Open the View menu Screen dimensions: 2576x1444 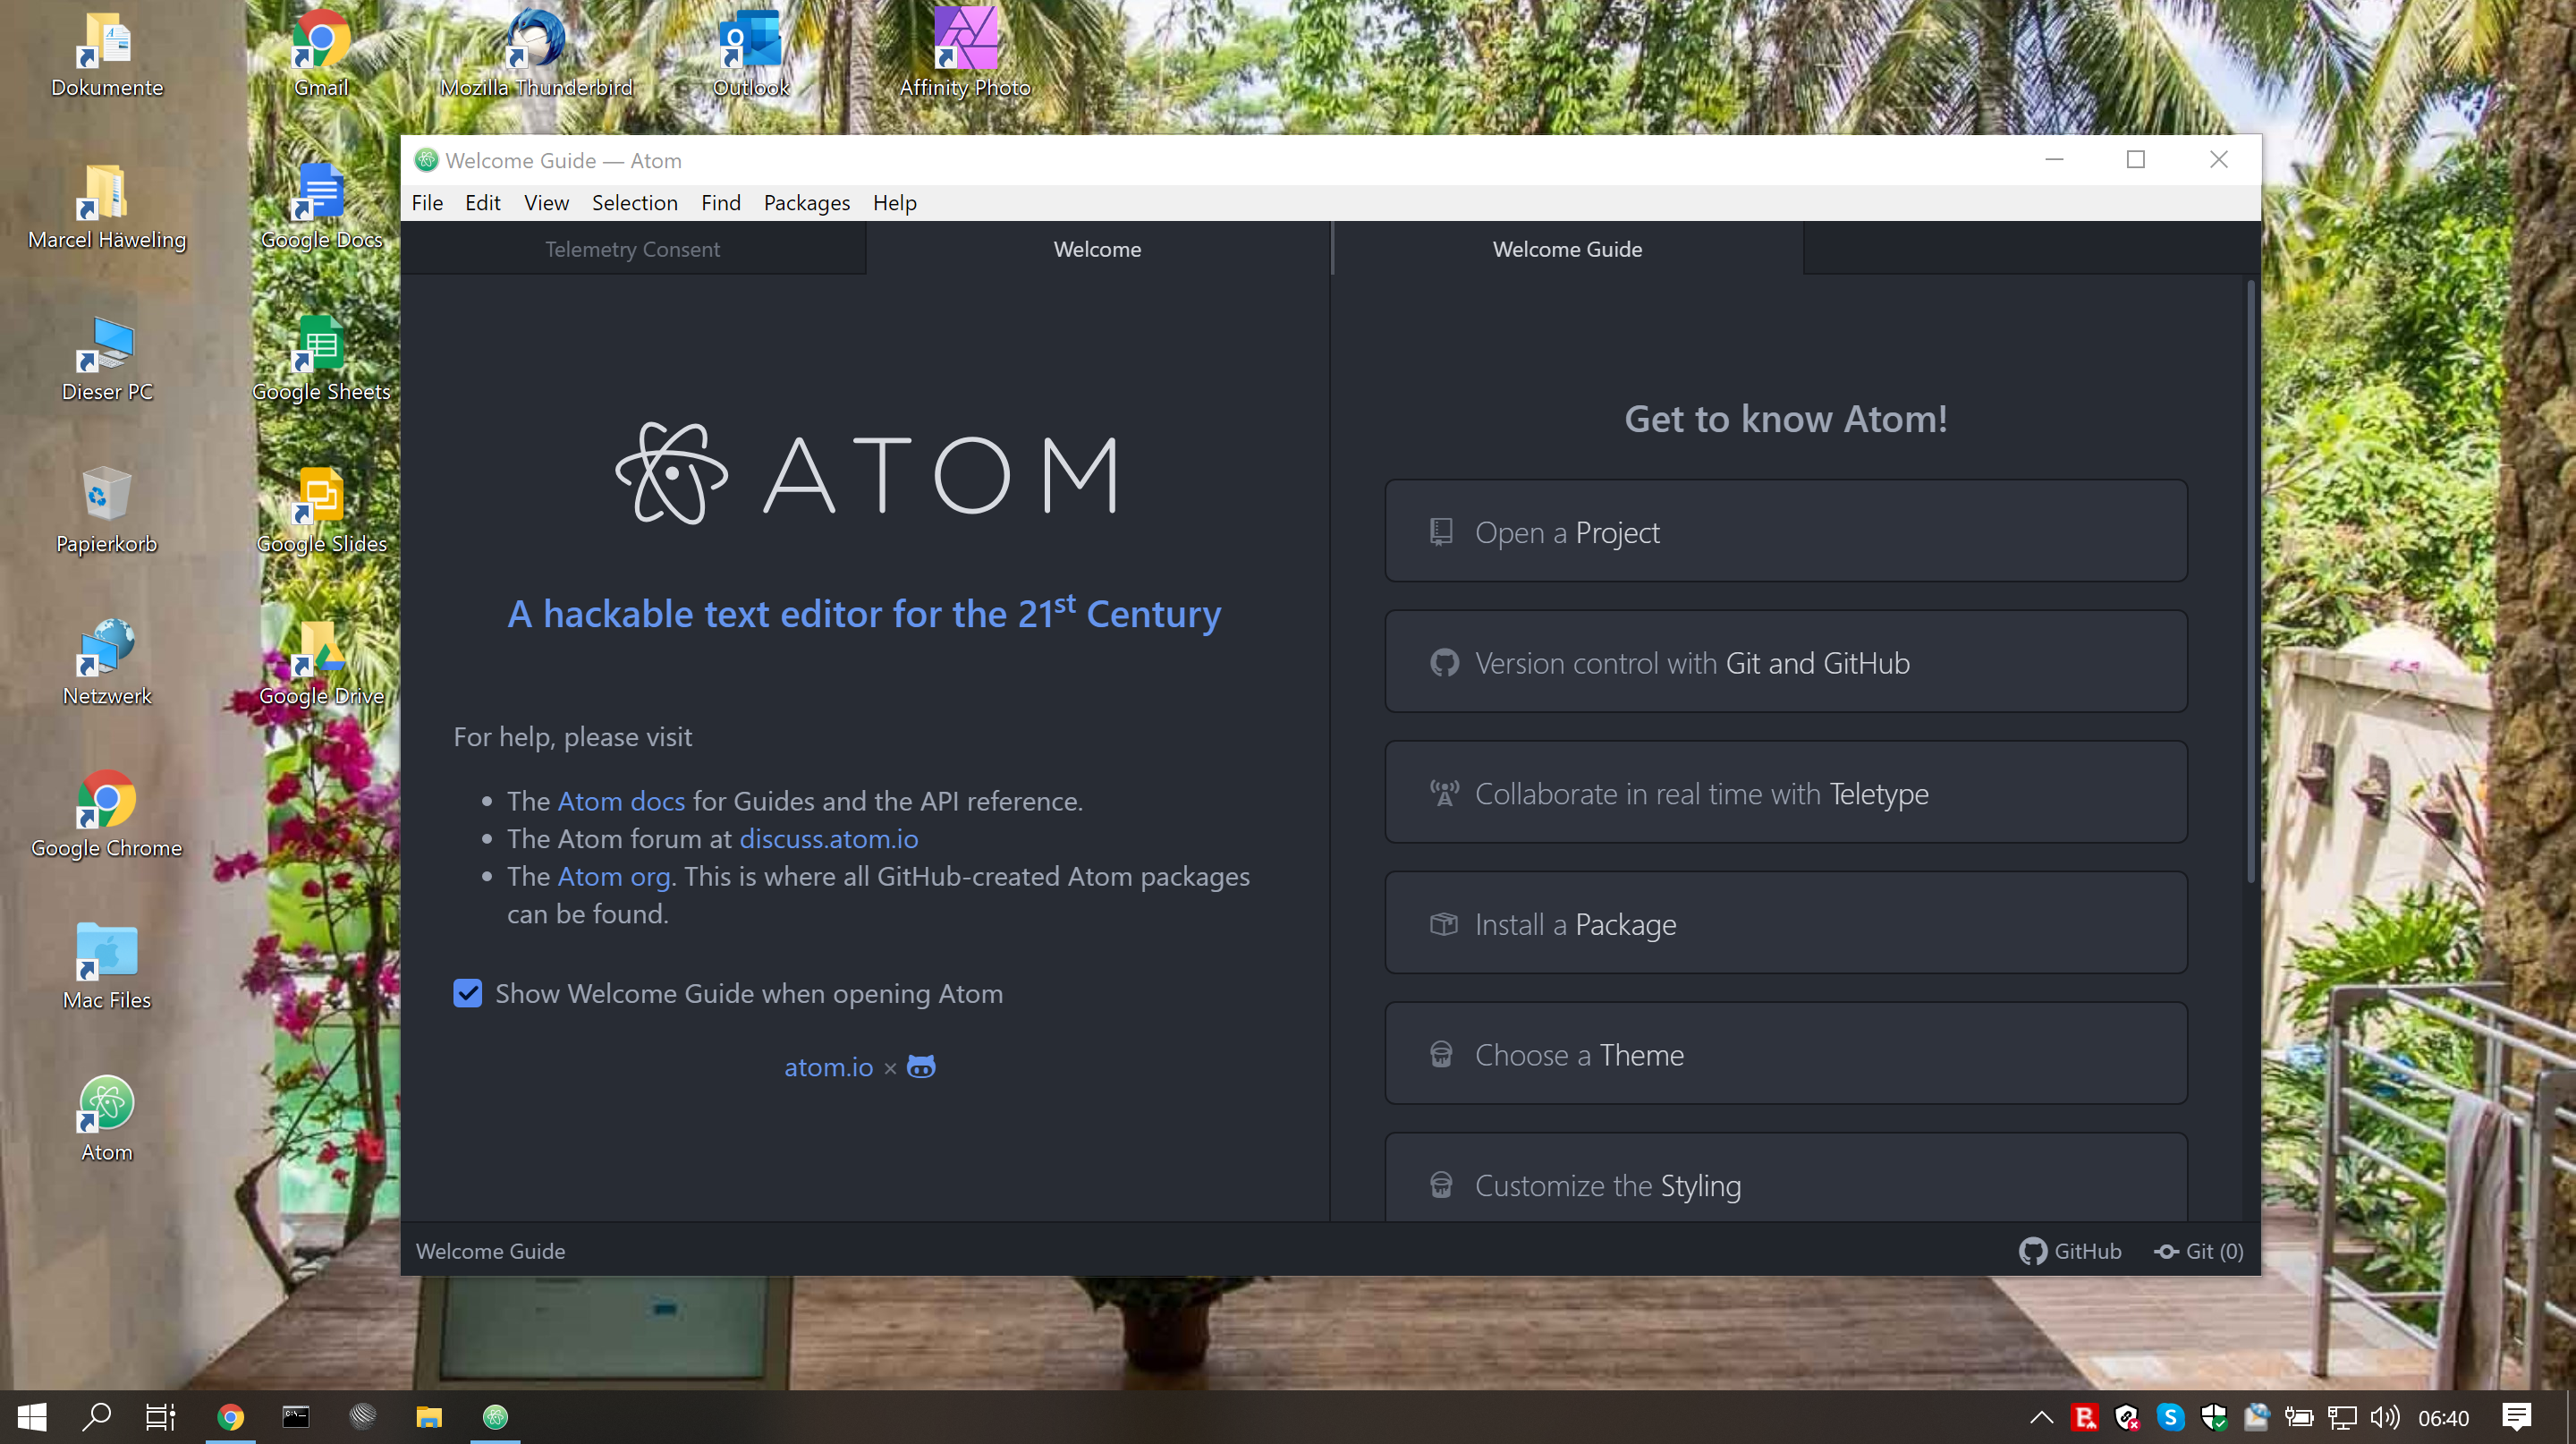pos(546,202)
